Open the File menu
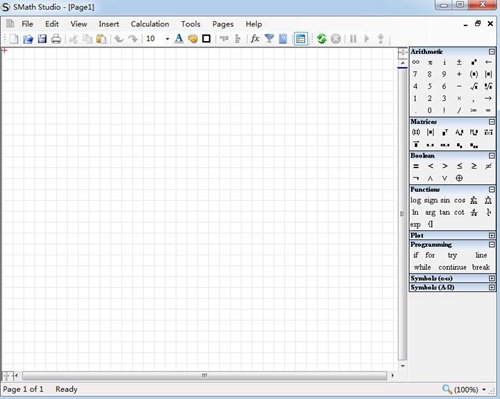The width and height of the screenshot is (500, 399). (27, 24)
